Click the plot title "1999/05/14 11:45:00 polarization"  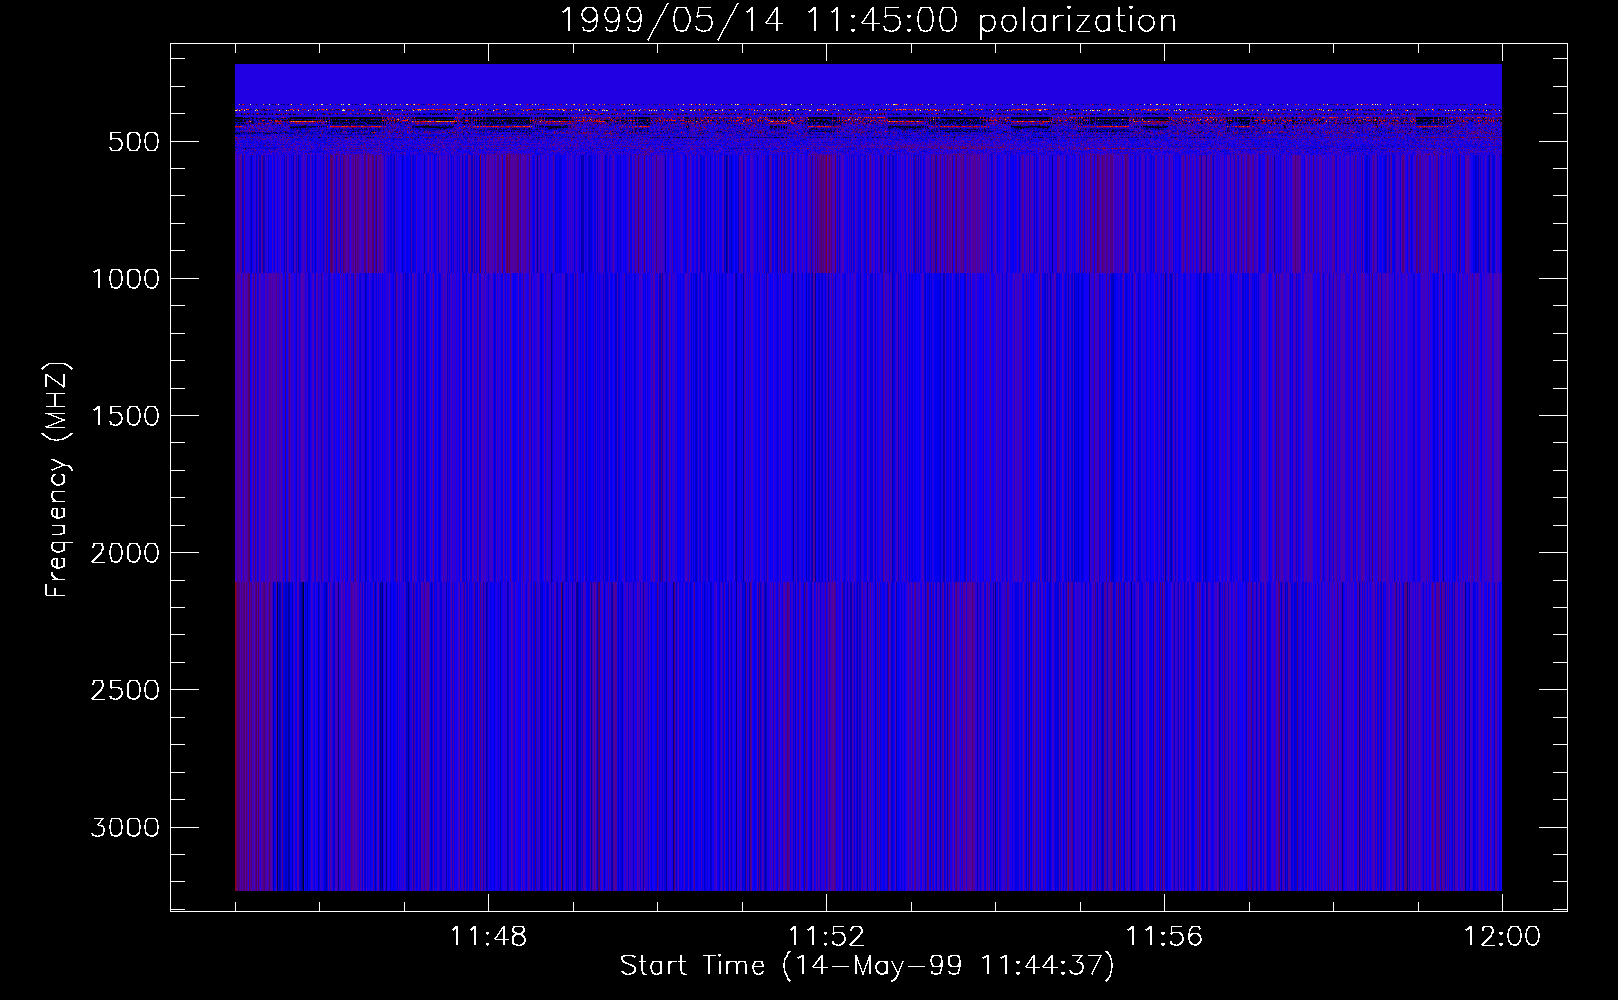click(x=868, y=20)
